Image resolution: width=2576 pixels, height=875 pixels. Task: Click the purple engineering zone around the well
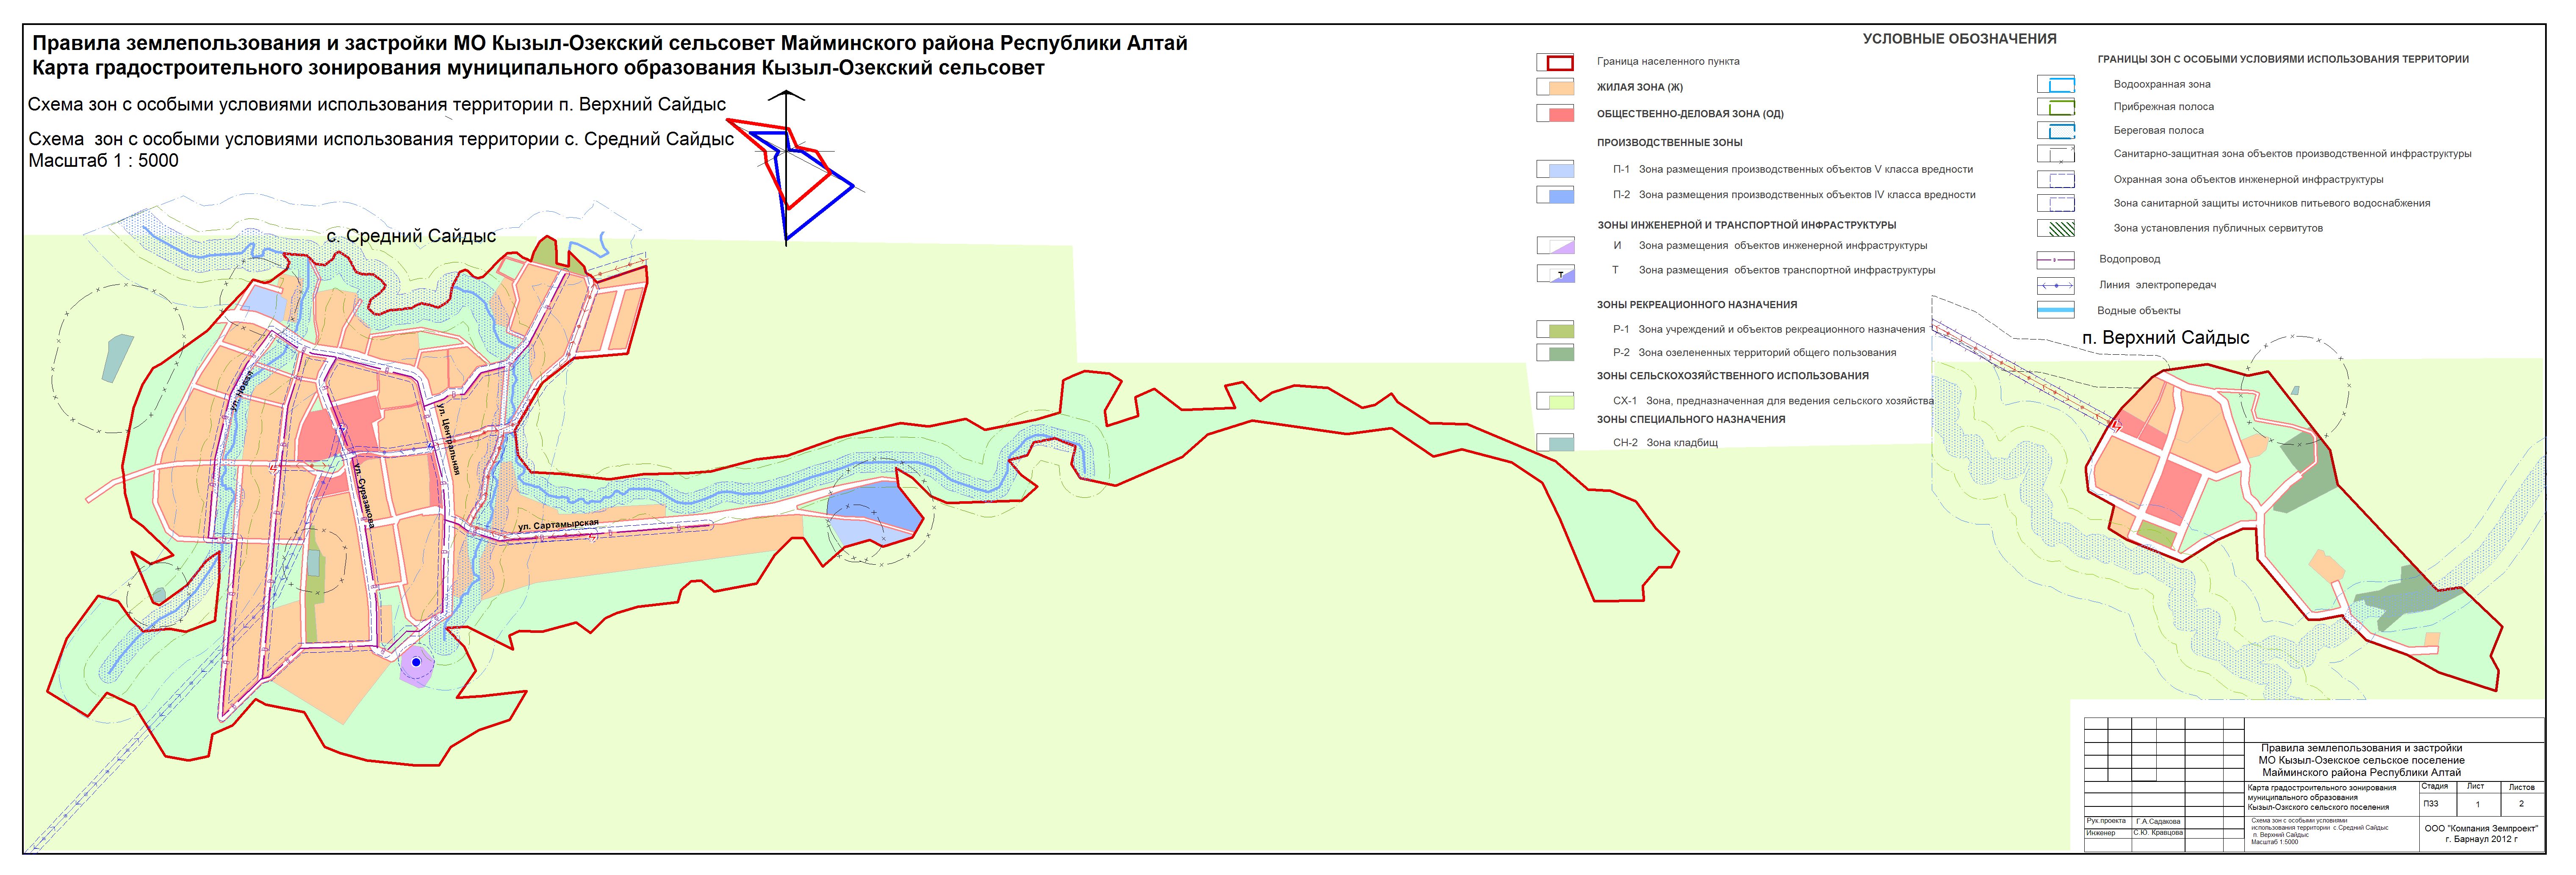[416, 665]
